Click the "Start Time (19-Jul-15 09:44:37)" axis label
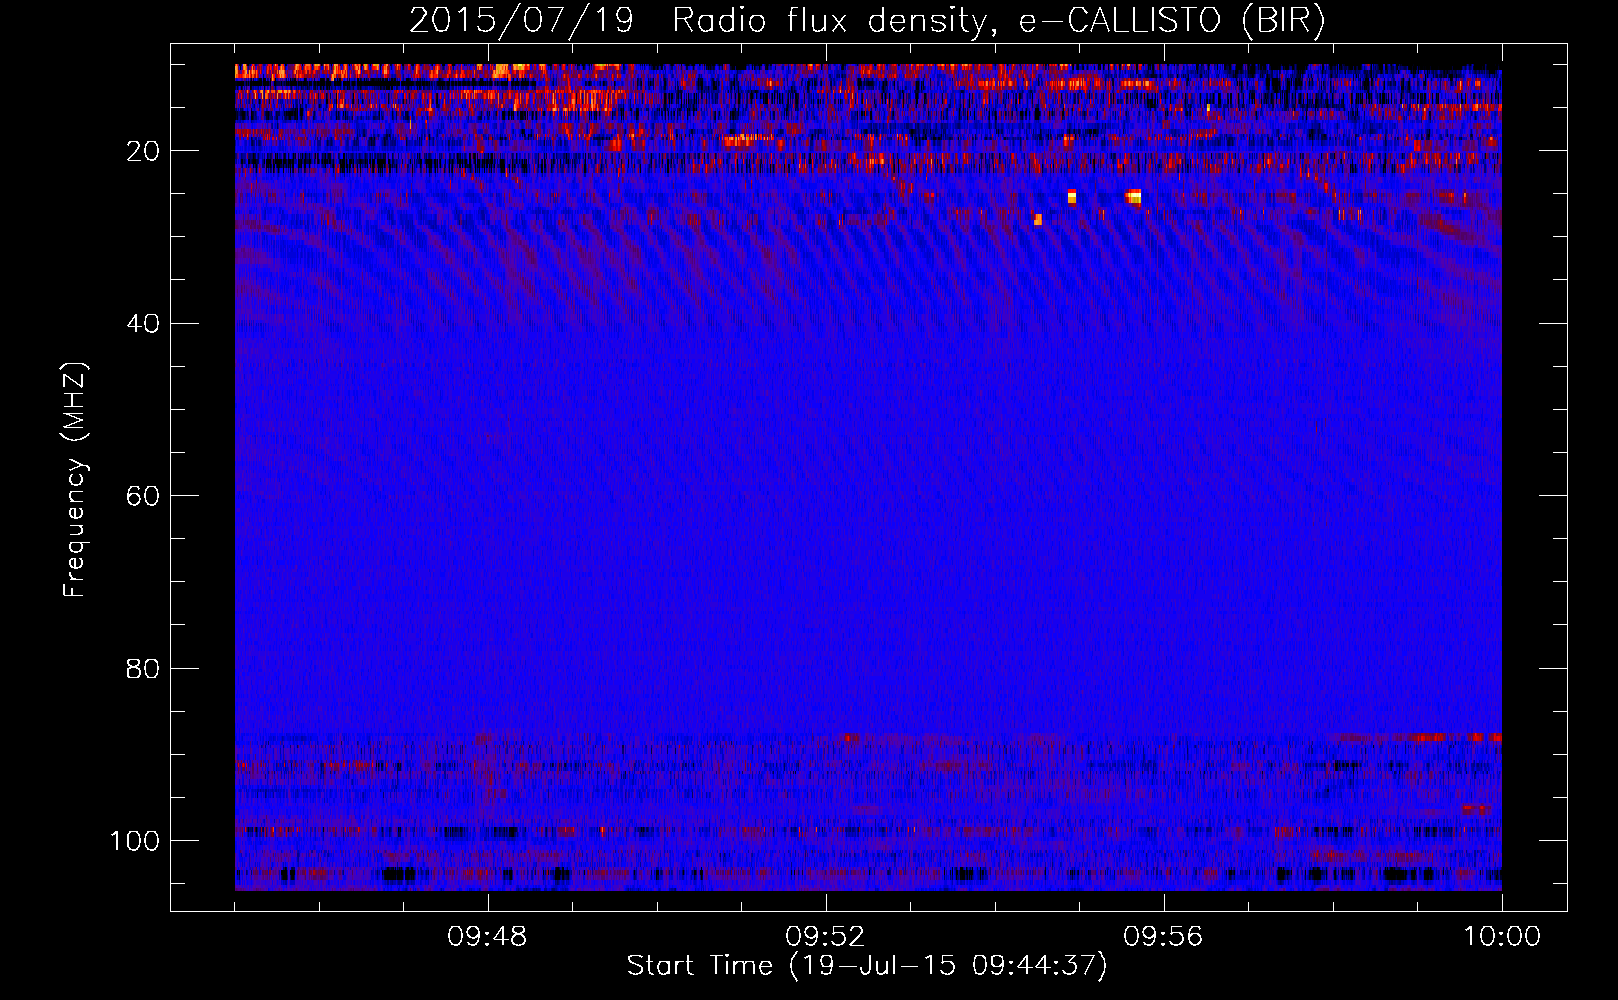 [867, 966]
